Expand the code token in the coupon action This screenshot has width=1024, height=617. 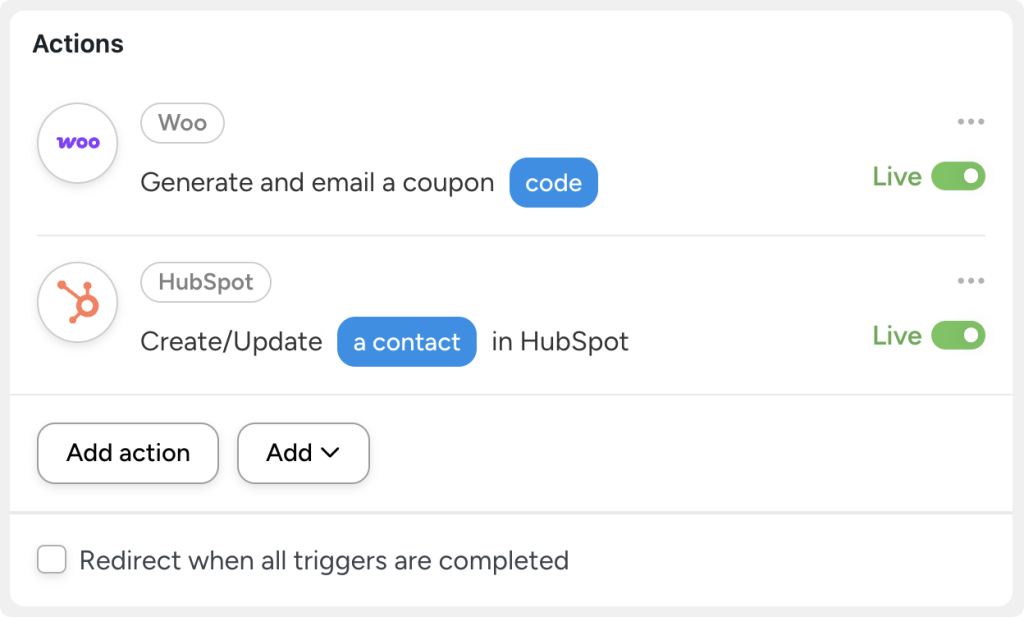[553, 182]
